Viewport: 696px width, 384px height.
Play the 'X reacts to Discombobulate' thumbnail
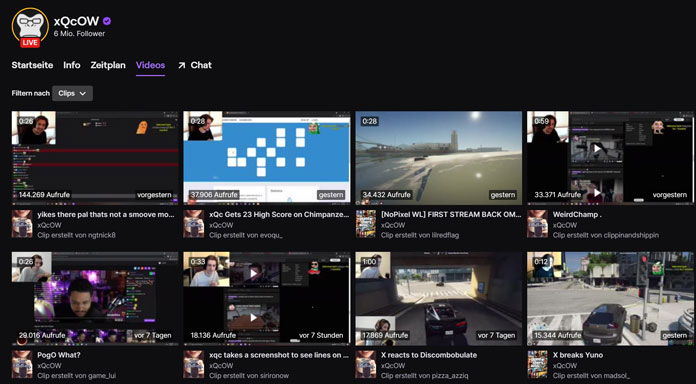pos(439,298)
